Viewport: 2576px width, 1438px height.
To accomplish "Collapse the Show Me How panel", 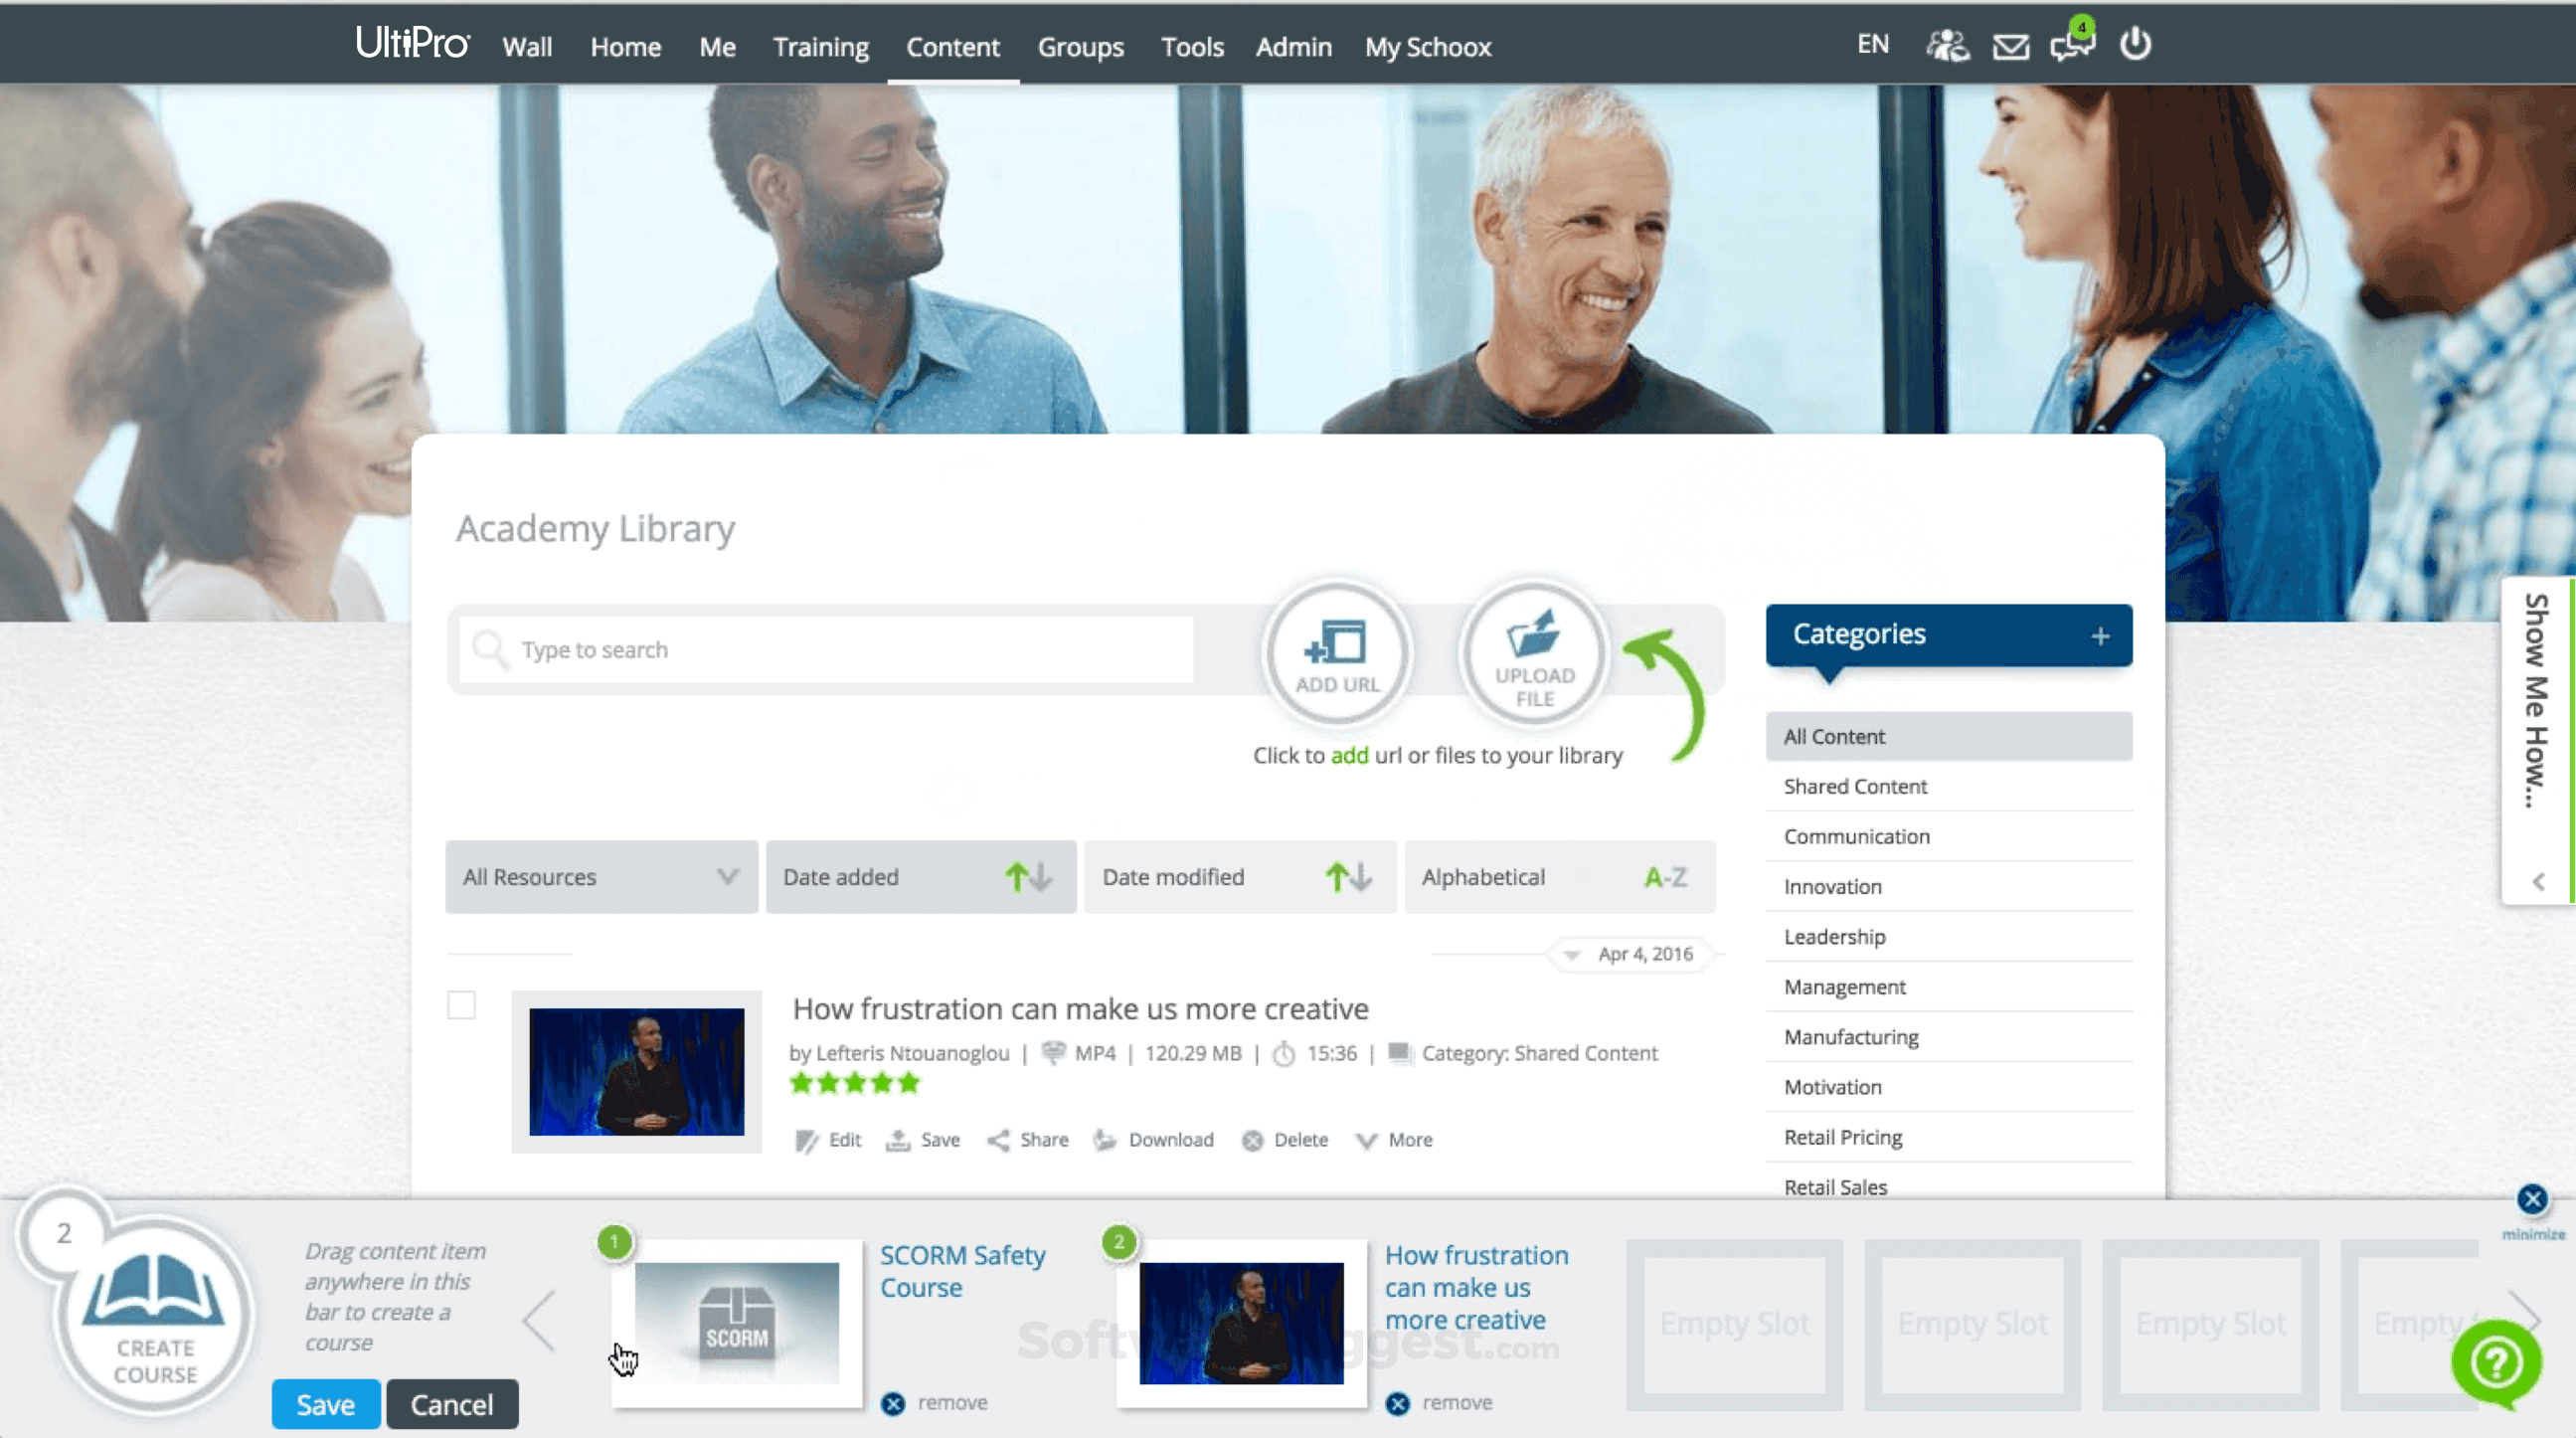I will click(x=2538, y=881).
